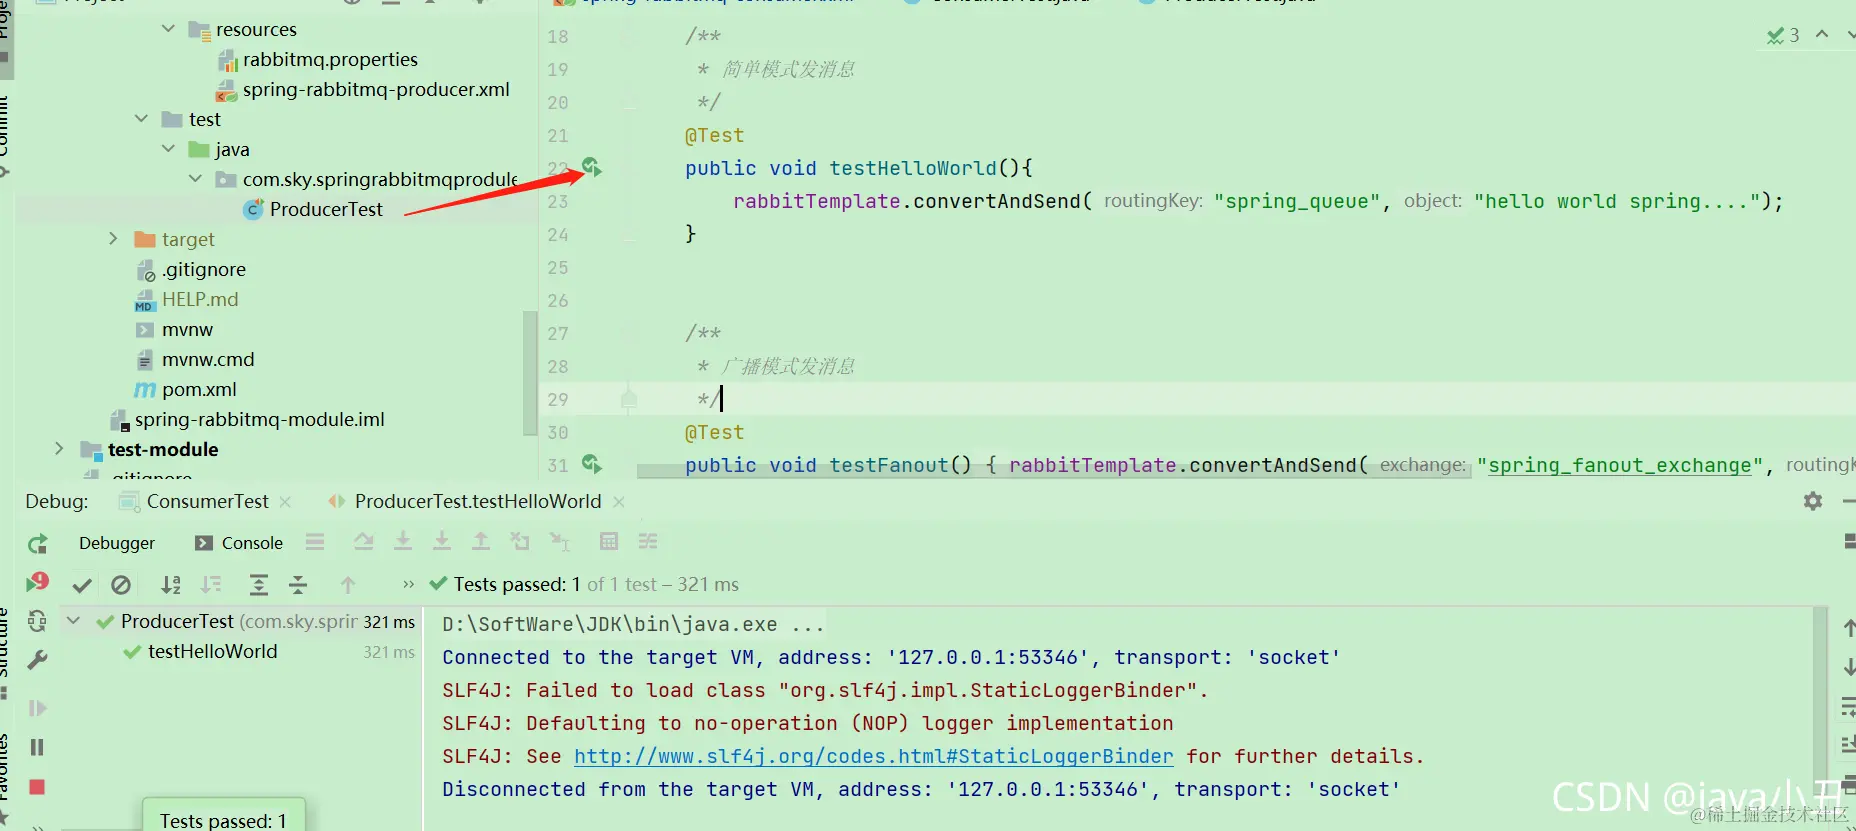Click the threads layout icon after Console
Screen dimensions: 1856x831
315,542
